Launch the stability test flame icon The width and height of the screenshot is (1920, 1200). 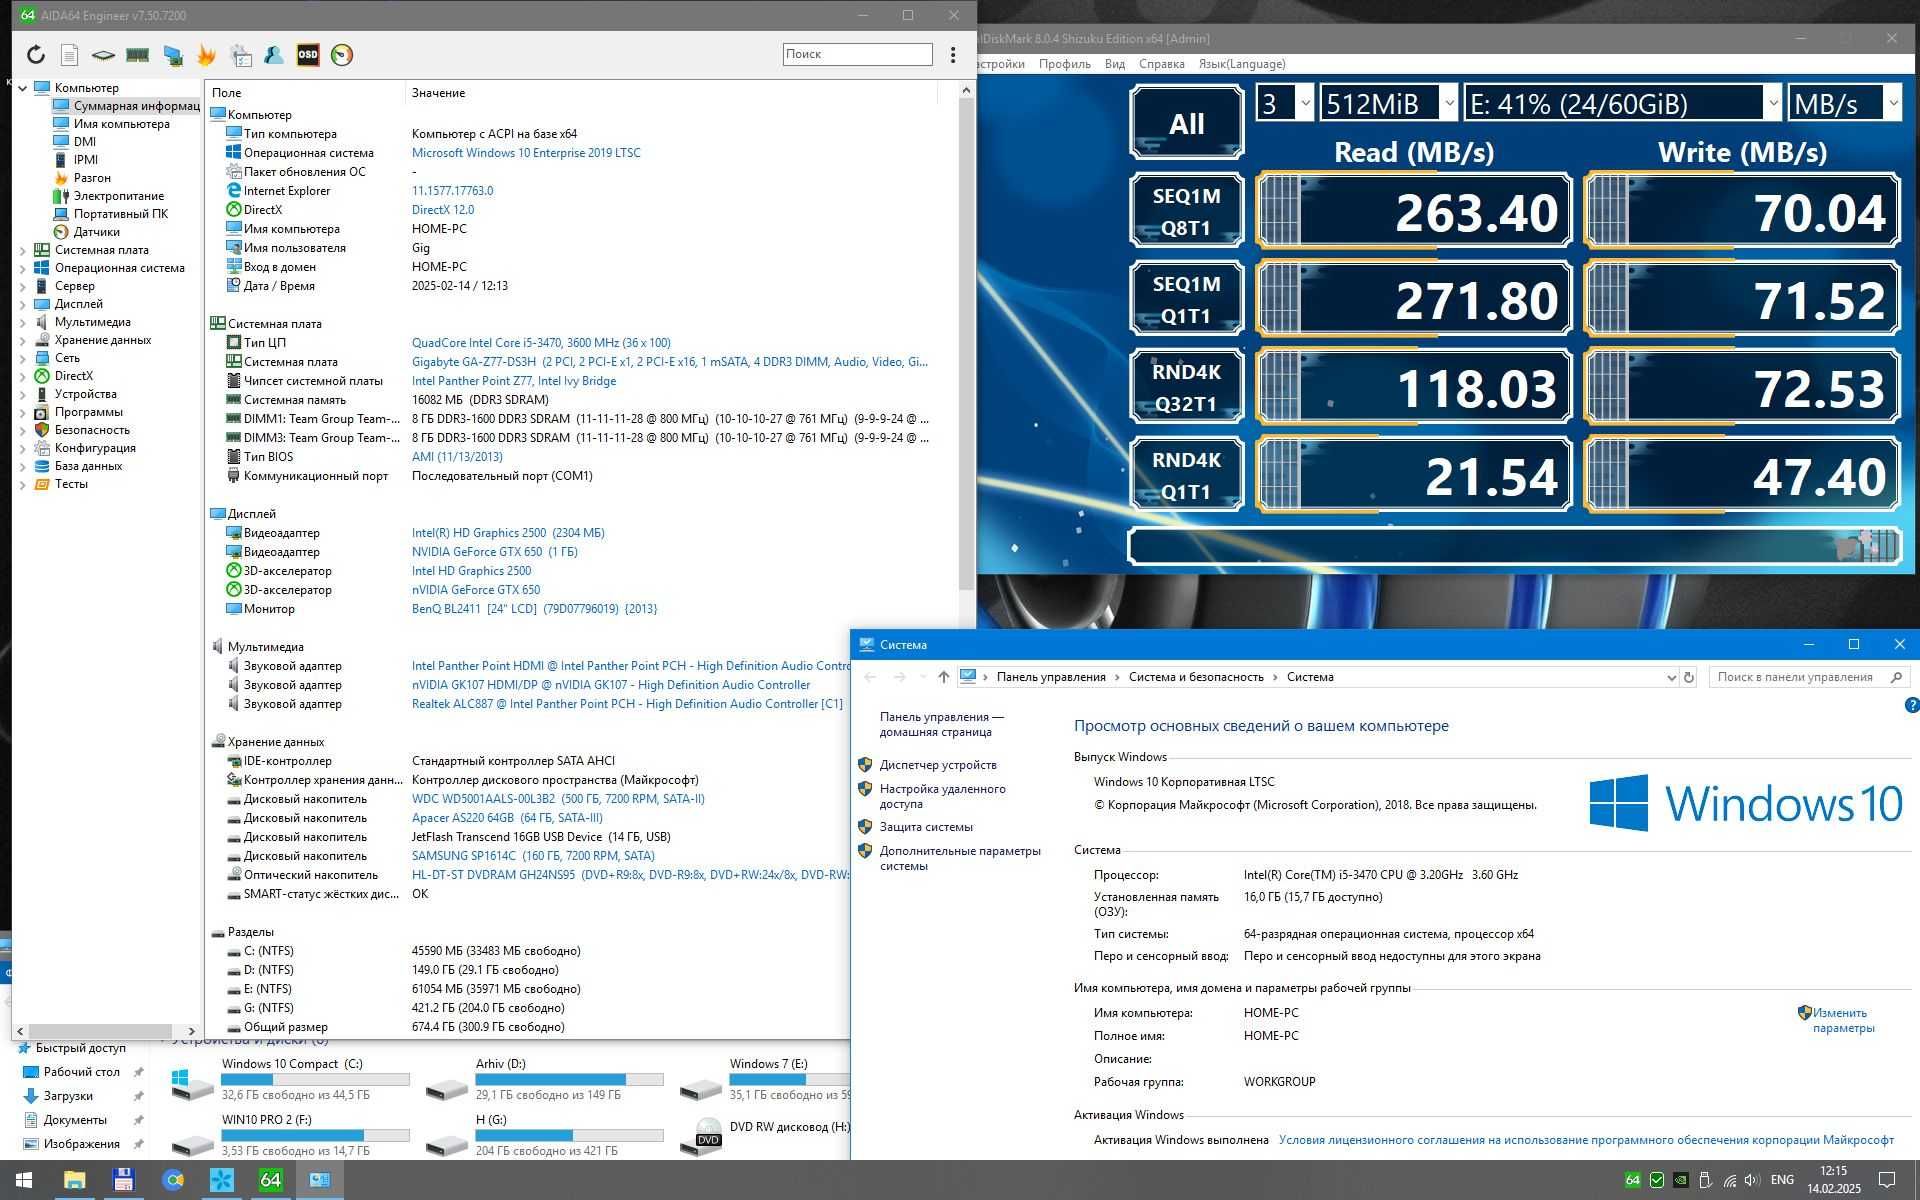click(207, 55)
